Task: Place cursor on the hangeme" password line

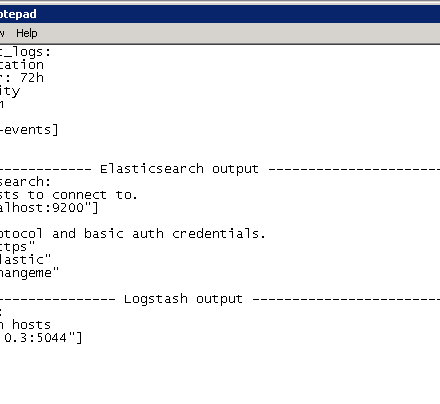Action: [29, 273]
